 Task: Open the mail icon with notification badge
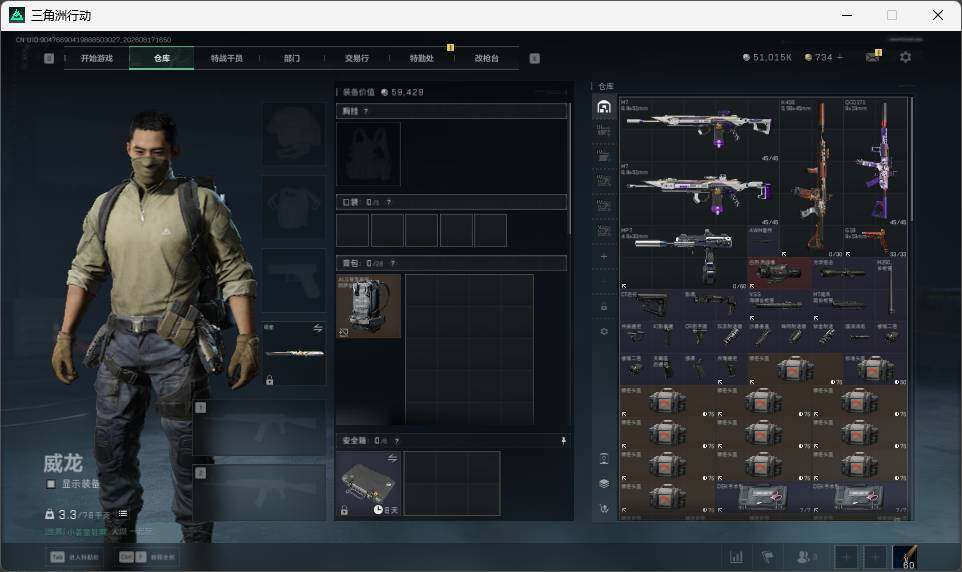pyautogui.click(x=873, y=56)
